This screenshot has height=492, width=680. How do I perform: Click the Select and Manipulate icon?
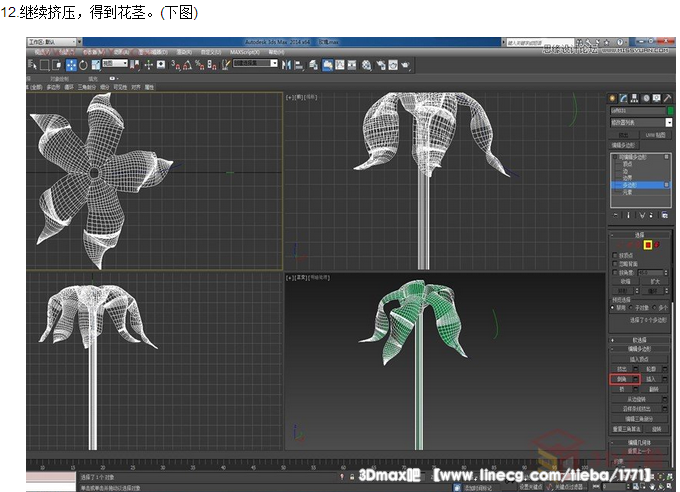click(148, 65)
